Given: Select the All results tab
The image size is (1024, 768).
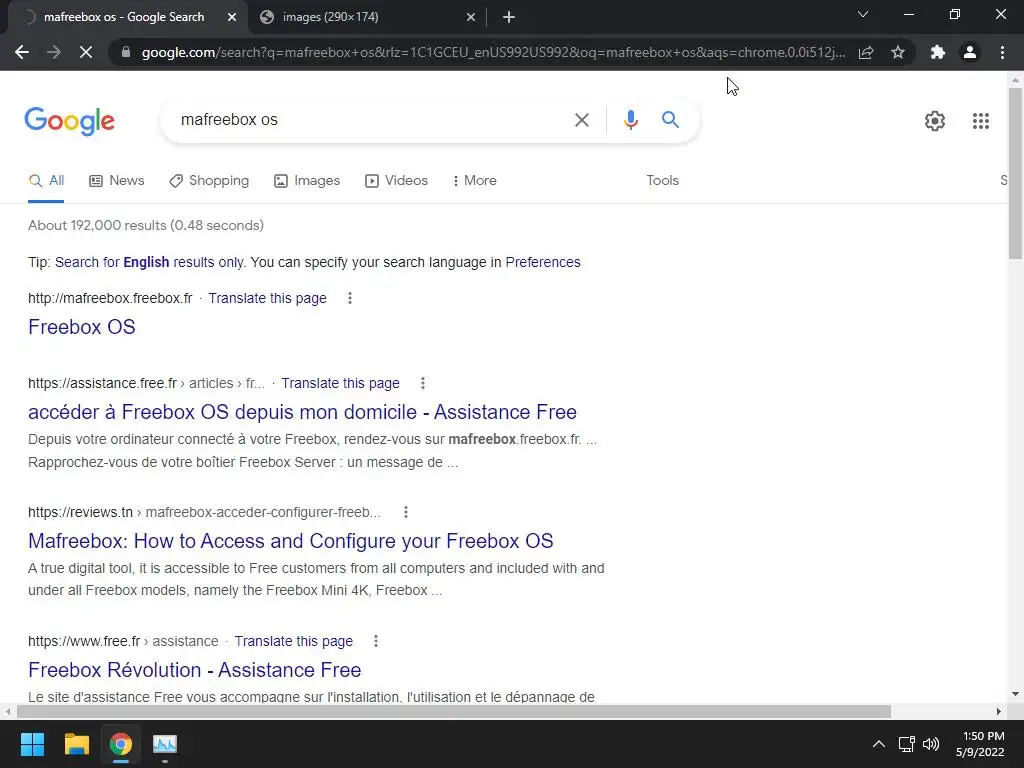Looking at the screenshot, I should click(46, 181).
